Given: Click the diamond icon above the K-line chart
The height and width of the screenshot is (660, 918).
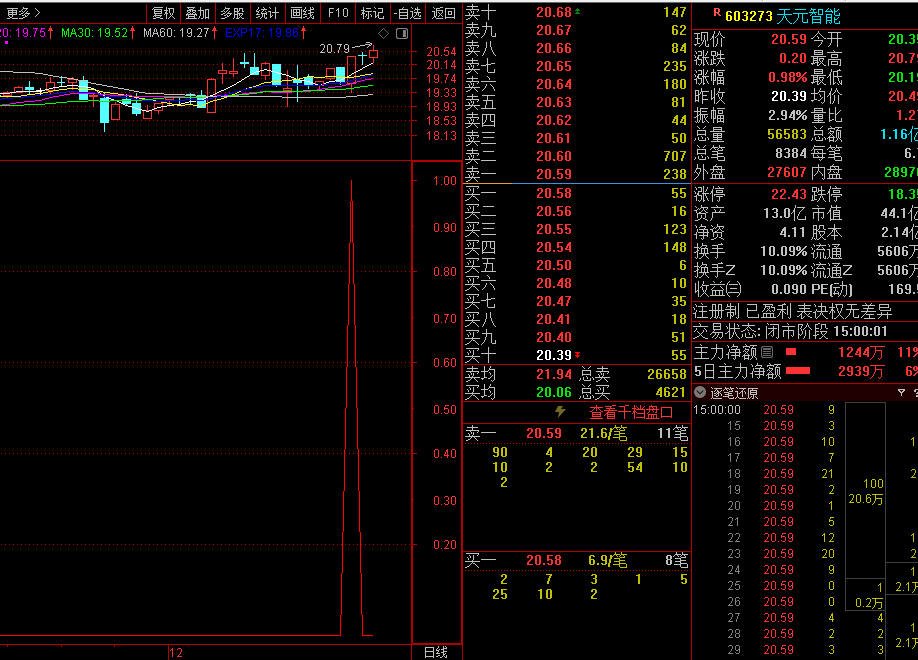Looking at the screenshot, I should 383,33.
